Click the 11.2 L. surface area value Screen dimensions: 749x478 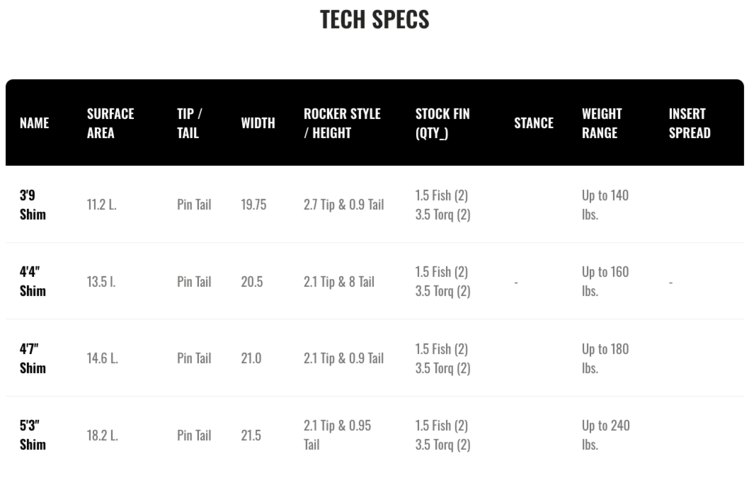(x=102, y=205)
